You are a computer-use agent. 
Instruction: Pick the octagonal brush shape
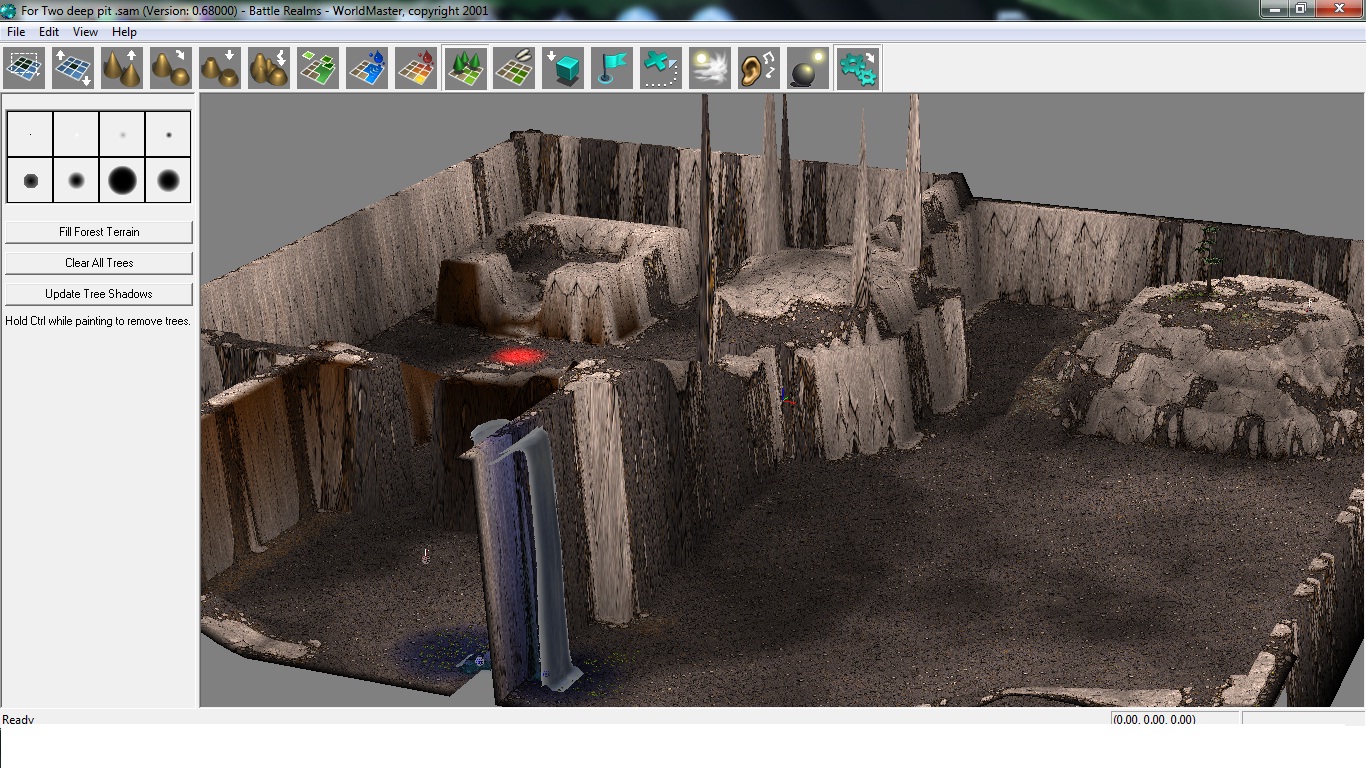[x=30, y=181]
